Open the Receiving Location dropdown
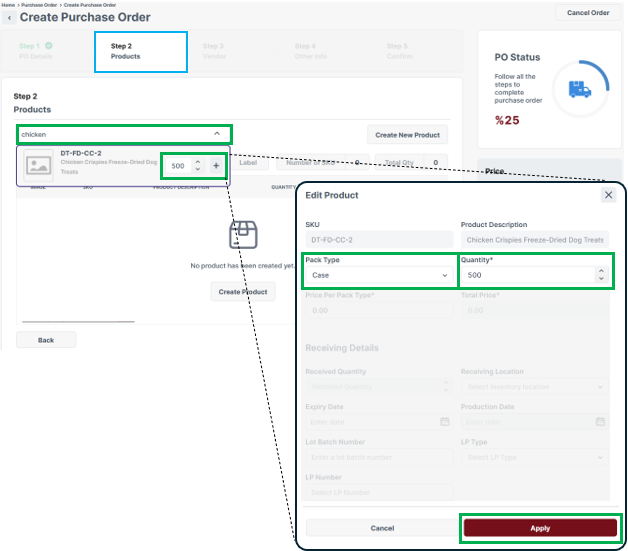Viewport: 628px width, 551px height. pyautogui.click(x=533, y=387)
